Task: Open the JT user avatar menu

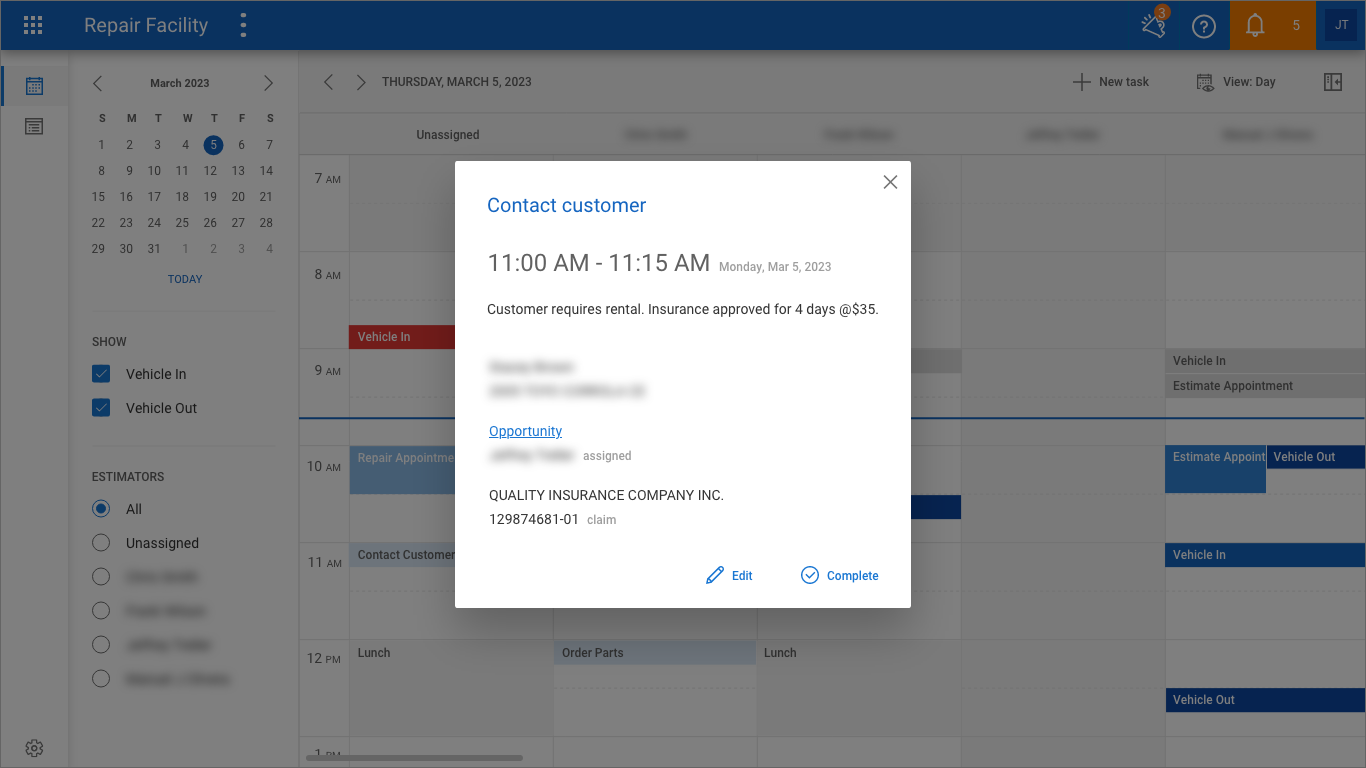Action: pyautogui.click(x=1341, y=25)
